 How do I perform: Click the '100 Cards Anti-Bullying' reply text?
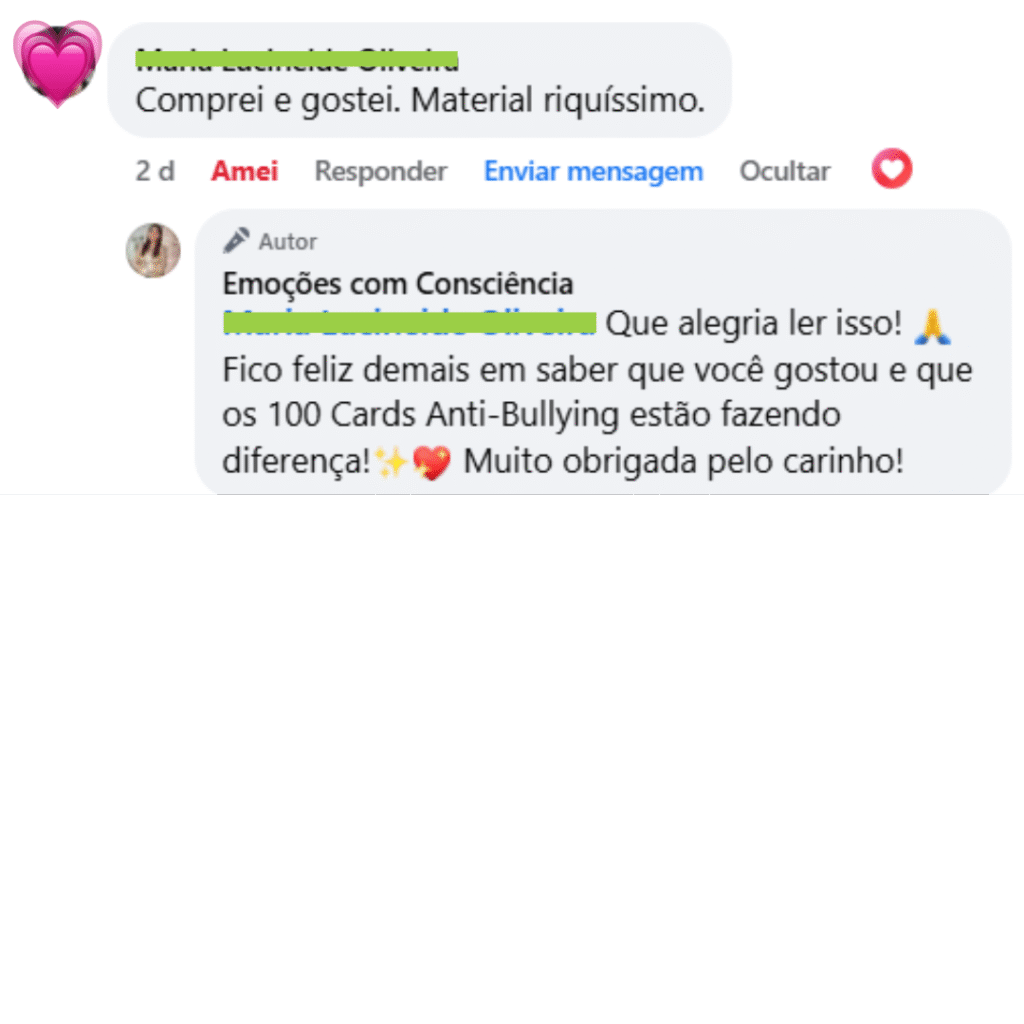pyautogui.click(x=443, y=415)
